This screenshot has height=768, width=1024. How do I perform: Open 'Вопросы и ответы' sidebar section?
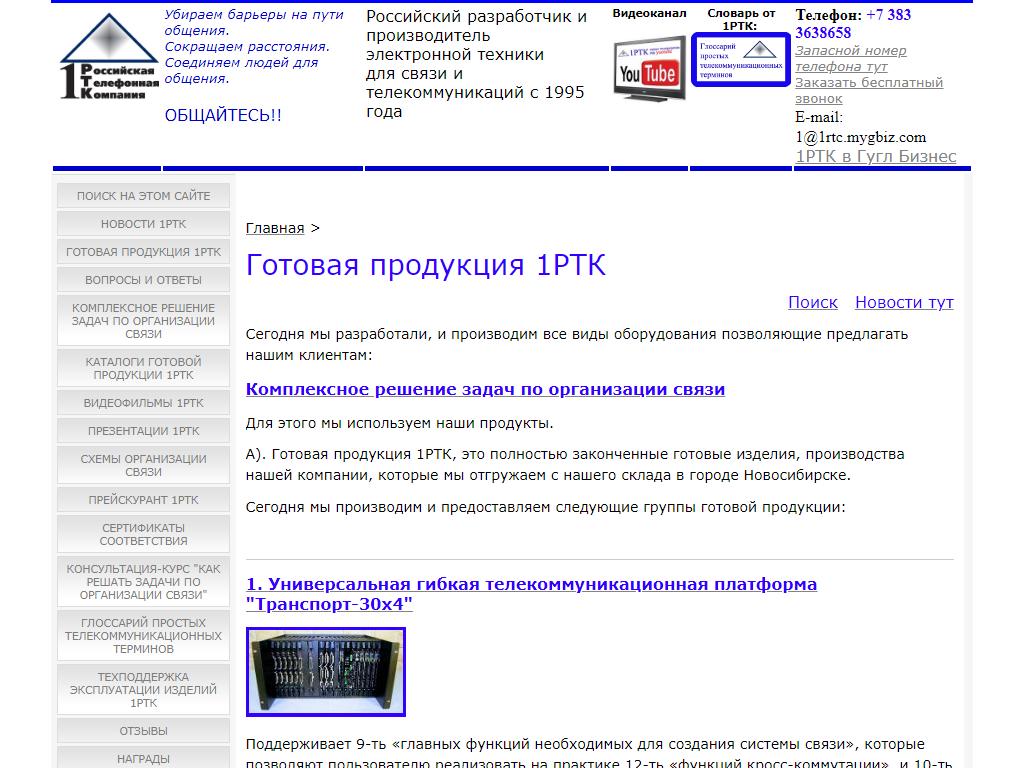click(x=144, y=280)
